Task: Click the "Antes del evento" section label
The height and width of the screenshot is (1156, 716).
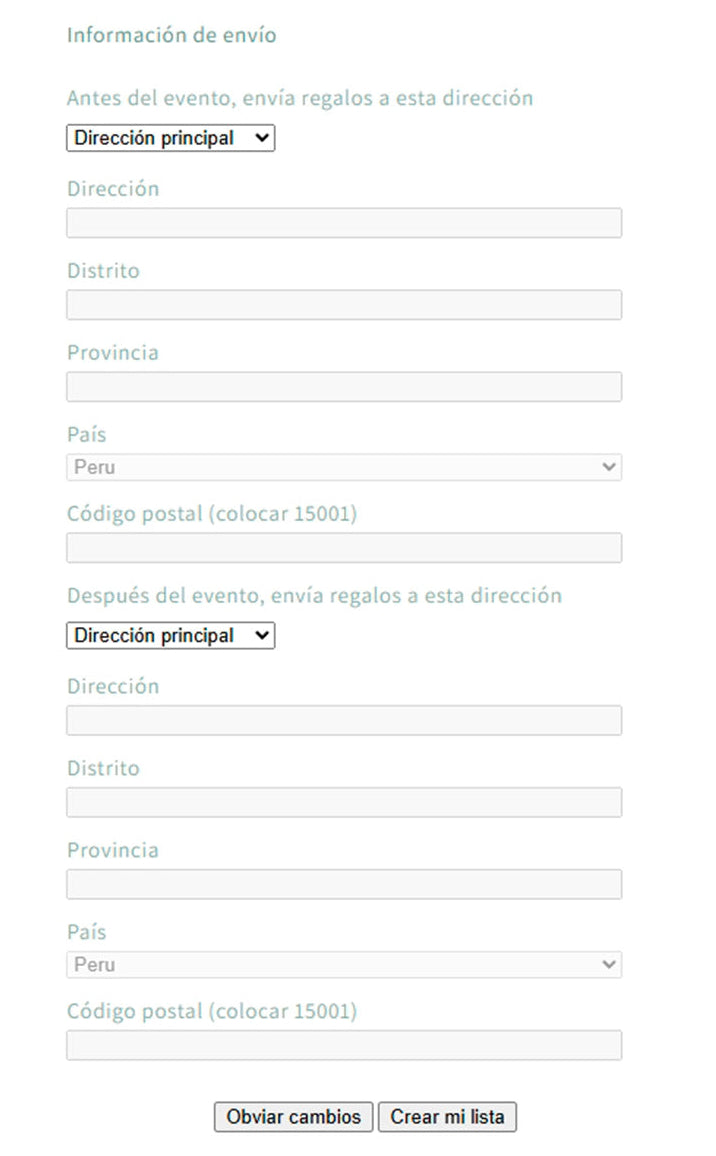Action: (299, 98)
